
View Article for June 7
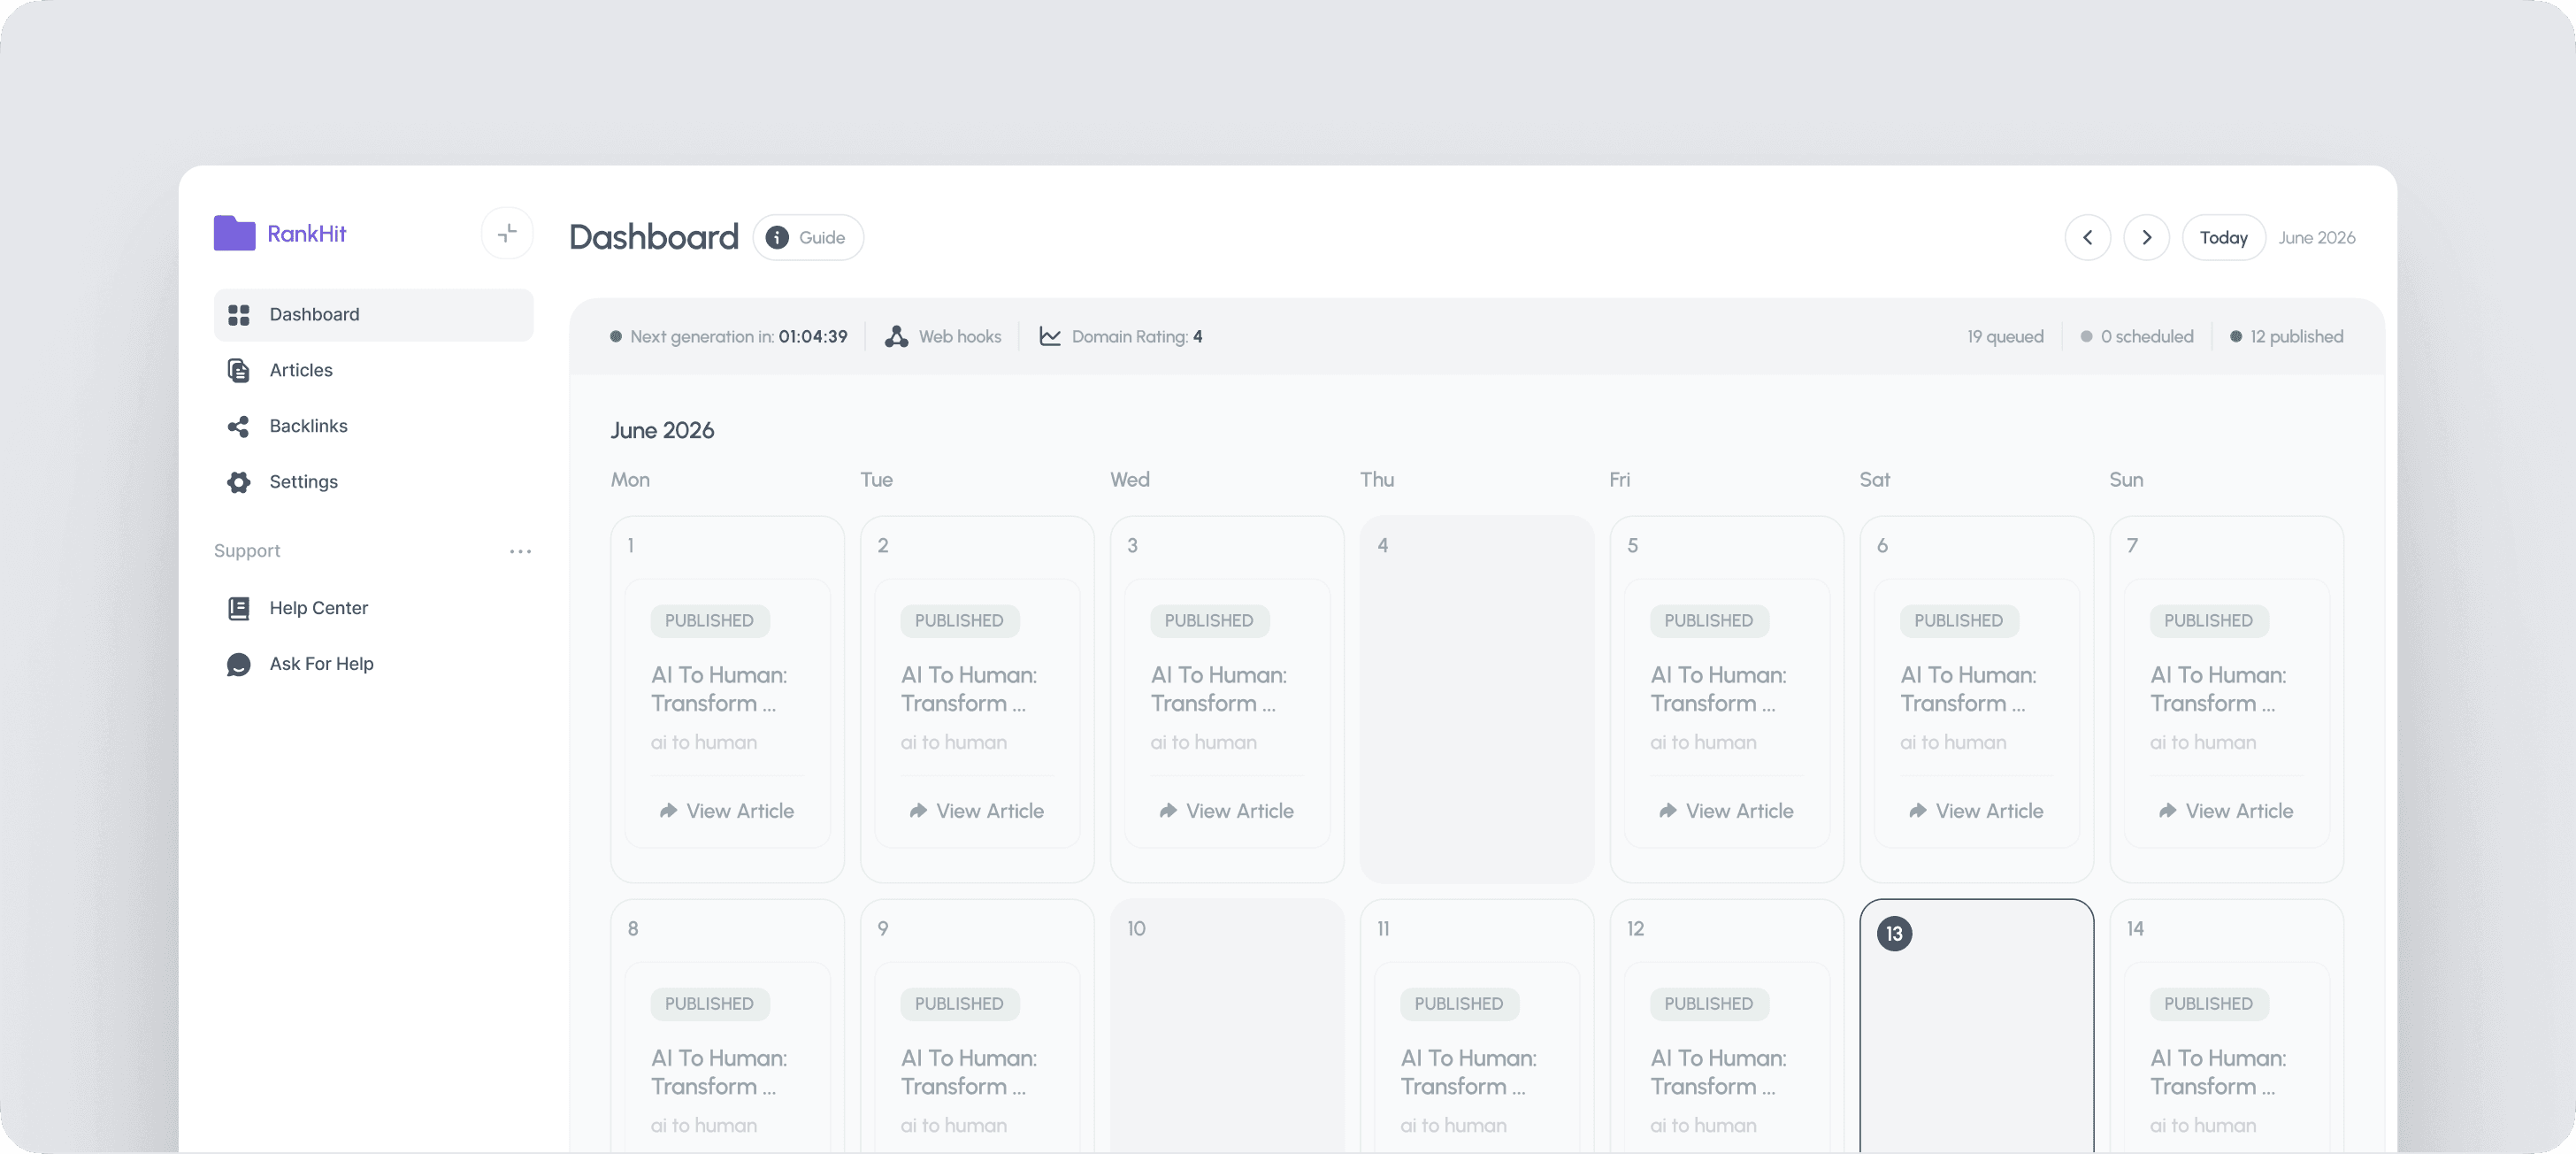[2227, 811]
